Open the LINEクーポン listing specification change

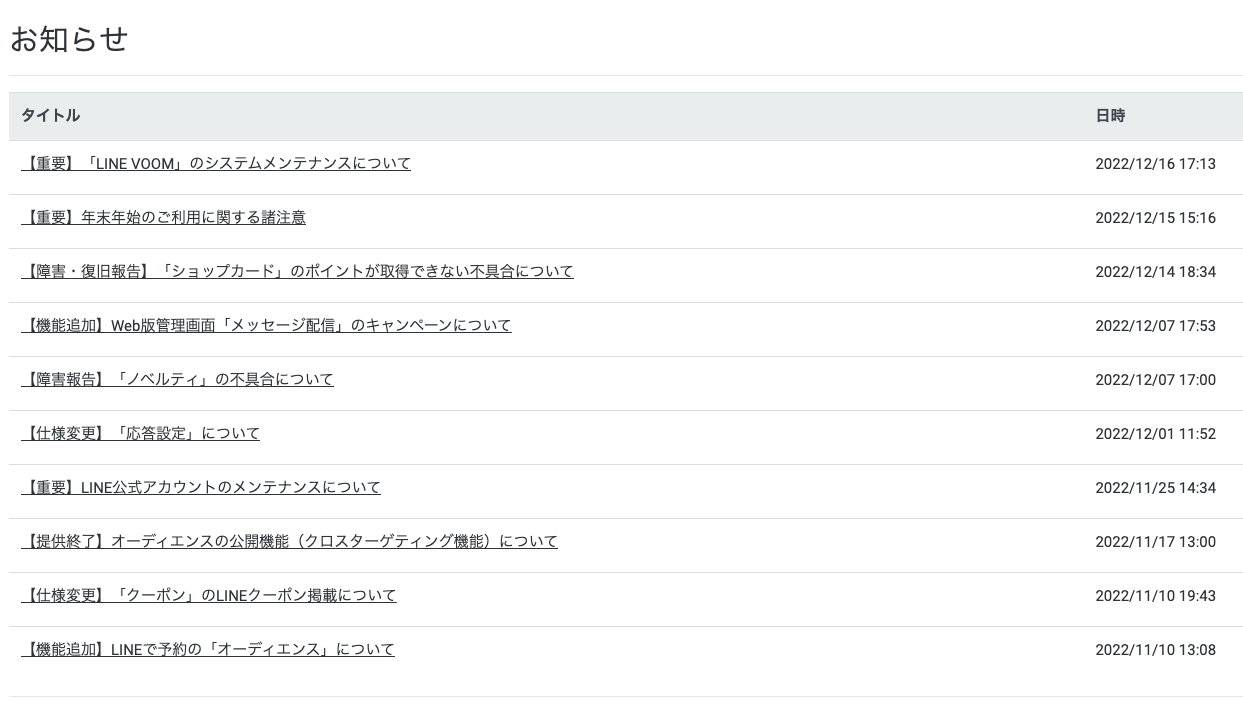208,596
